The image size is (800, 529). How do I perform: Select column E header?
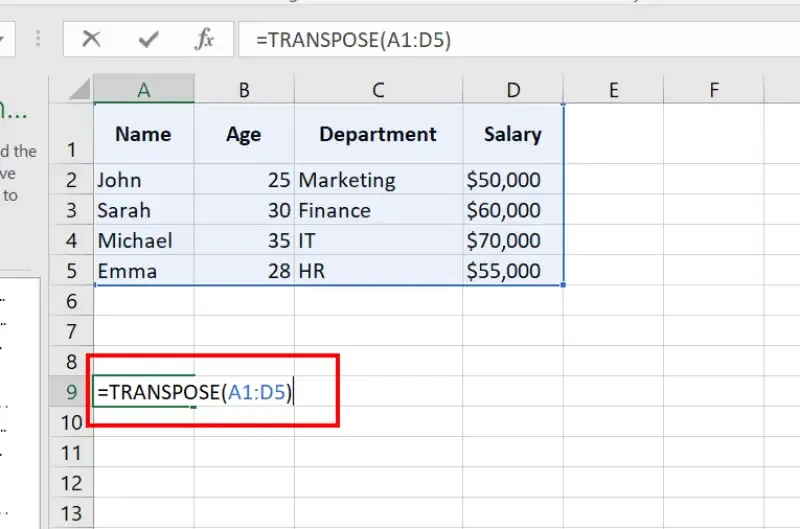pos(614,89)
